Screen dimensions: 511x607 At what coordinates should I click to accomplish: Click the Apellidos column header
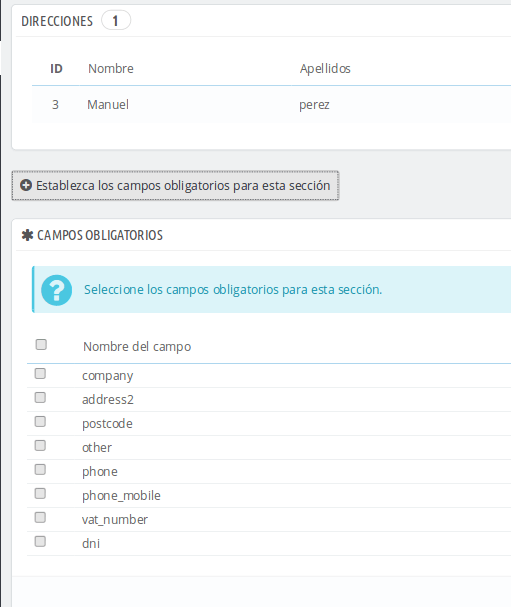(325, 69)
